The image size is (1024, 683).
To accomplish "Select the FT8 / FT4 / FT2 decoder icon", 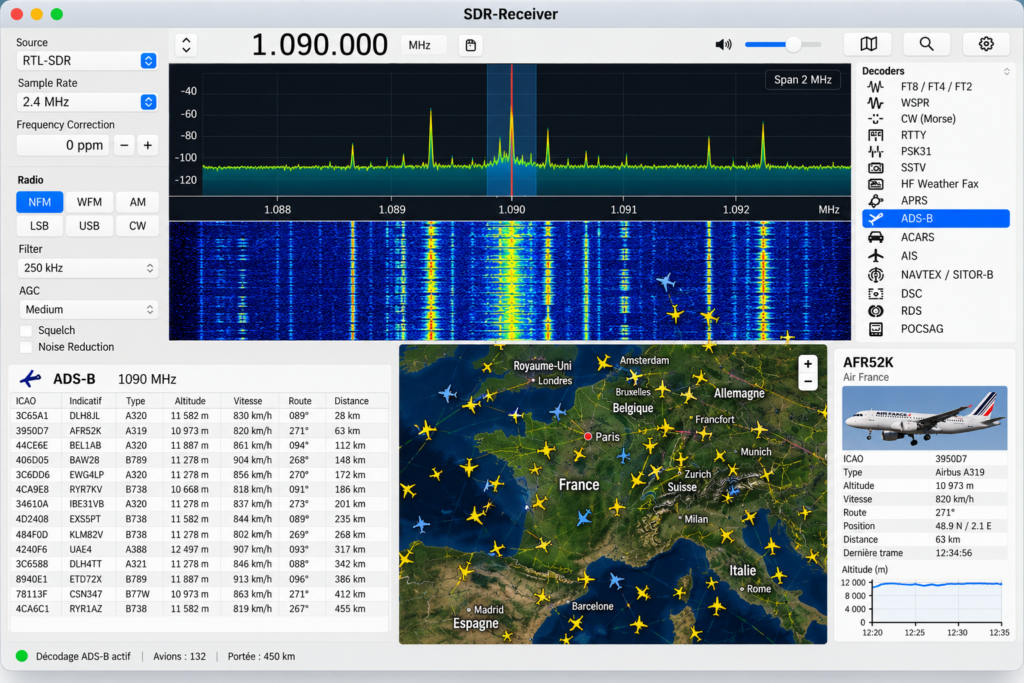I will [x=875, y=86].
